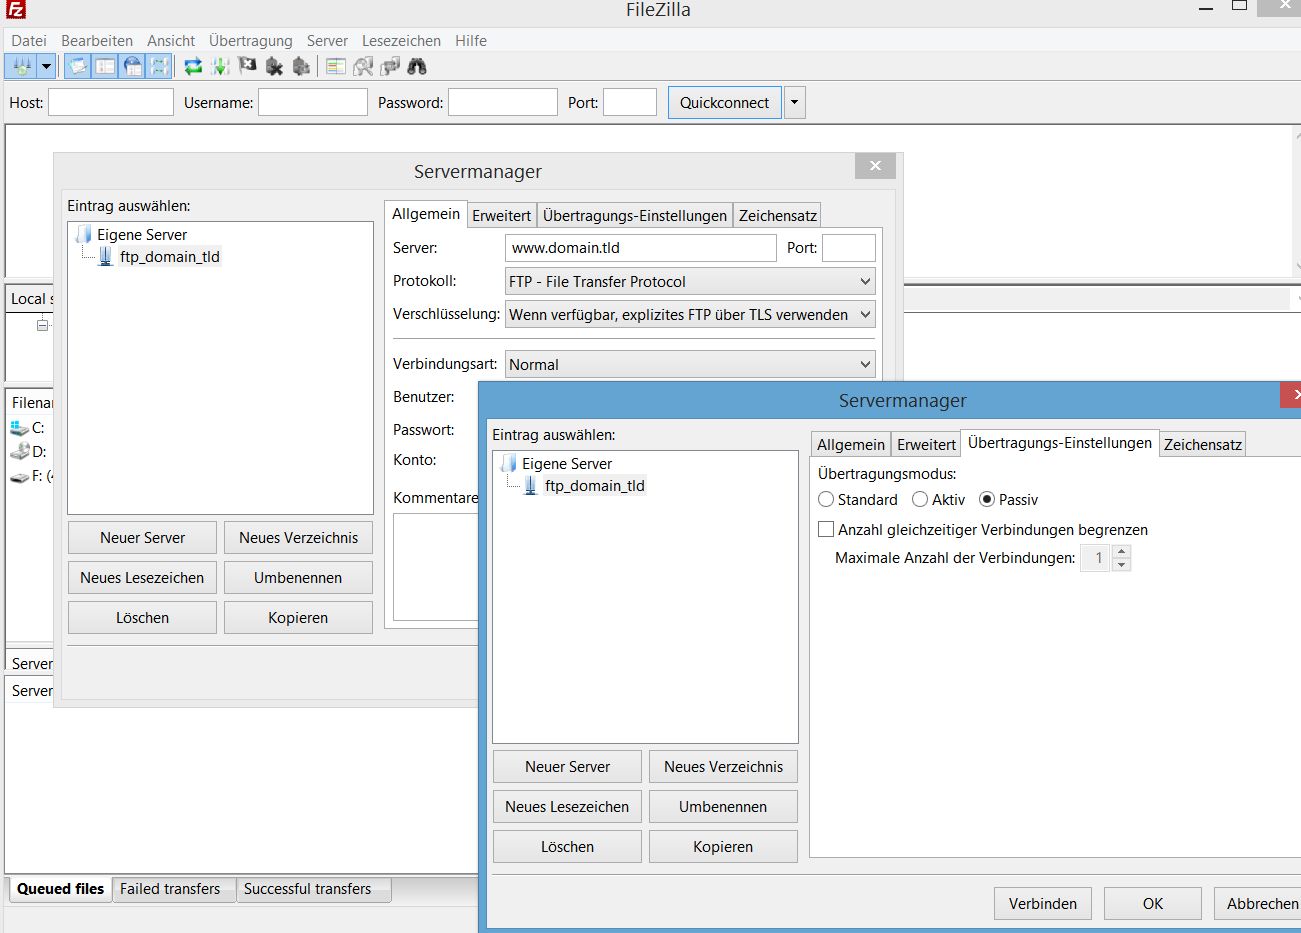Viewport: 1301px width, 933px height.
Task: Click Neuer Server in front Servermanager
Action: 567,767
